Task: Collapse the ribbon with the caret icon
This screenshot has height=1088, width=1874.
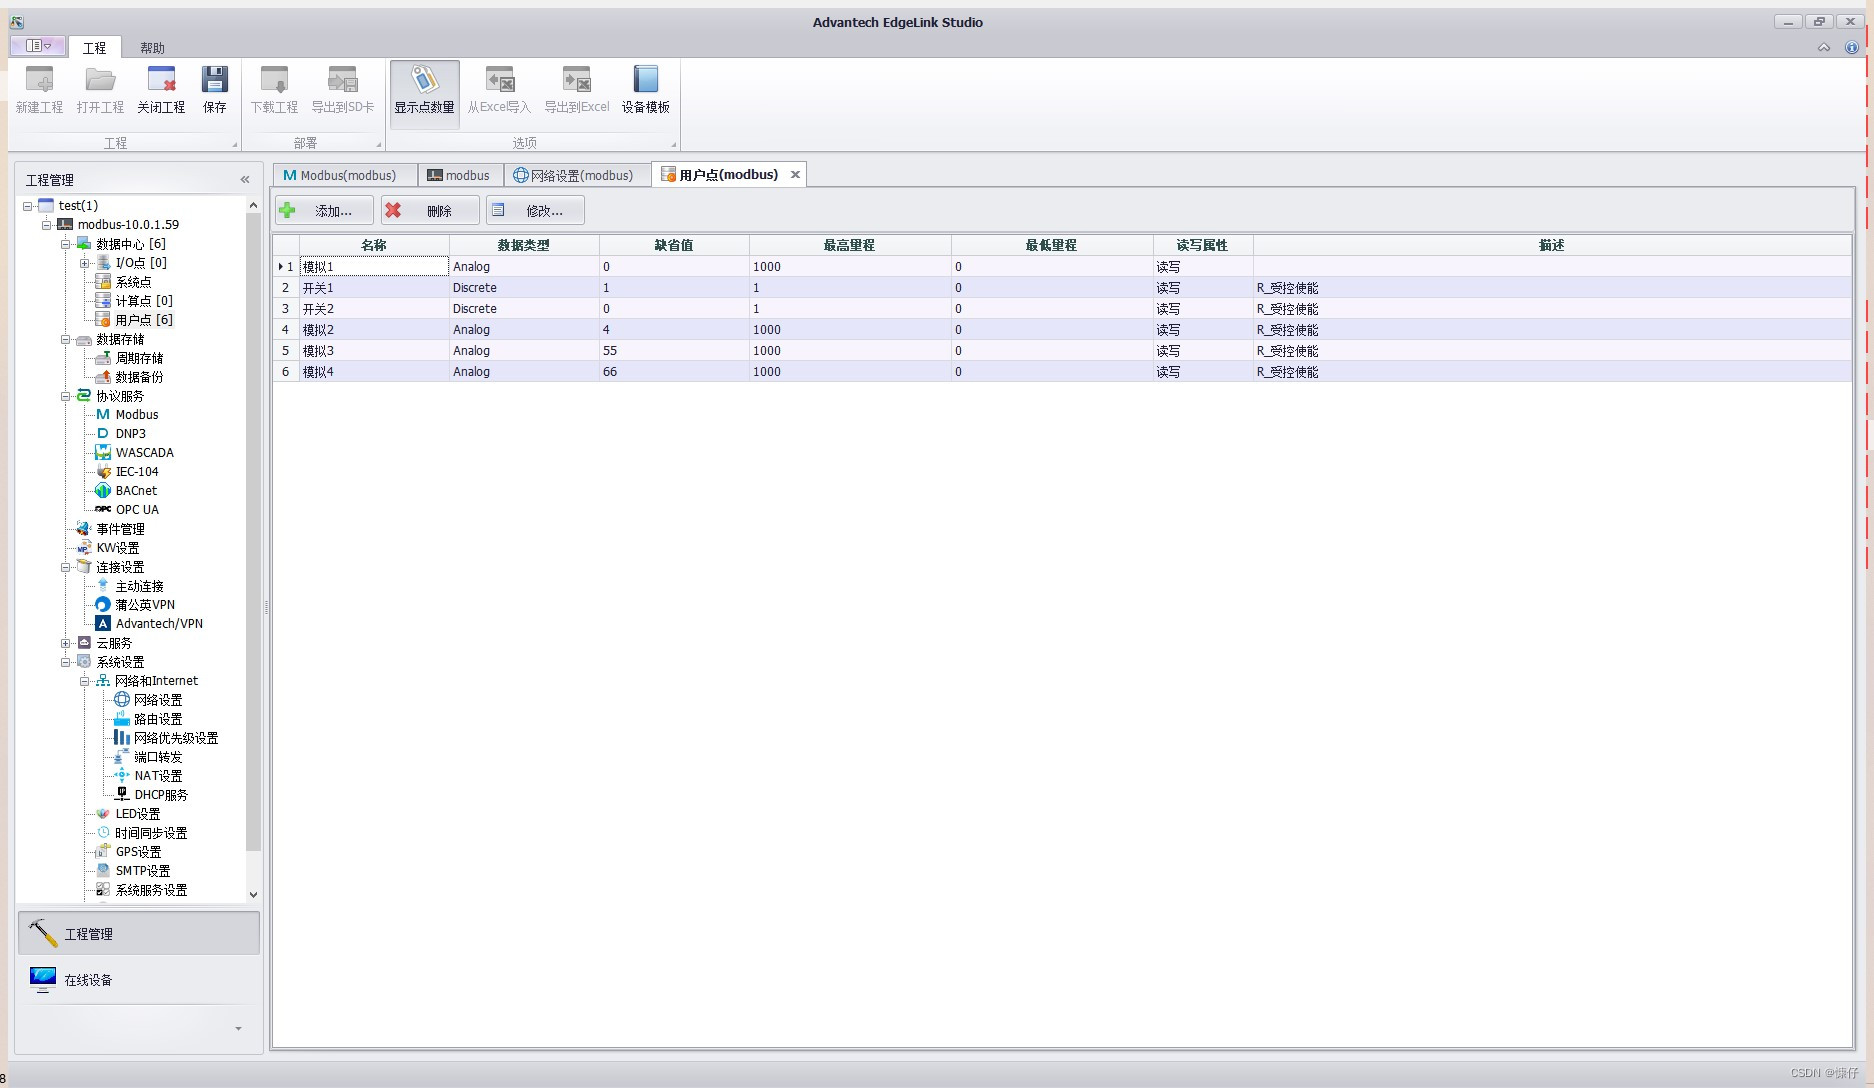Action: pos(1824,47)
